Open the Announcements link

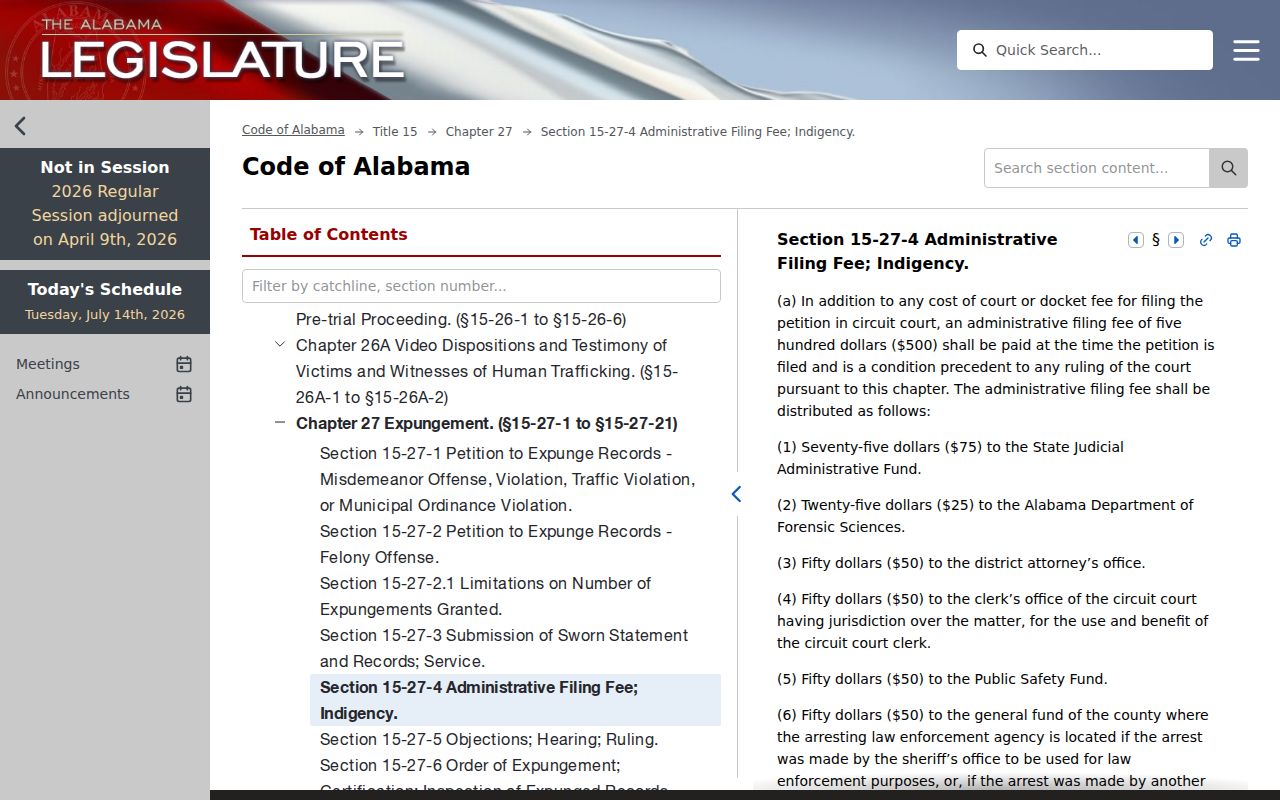tap(73, 394)
